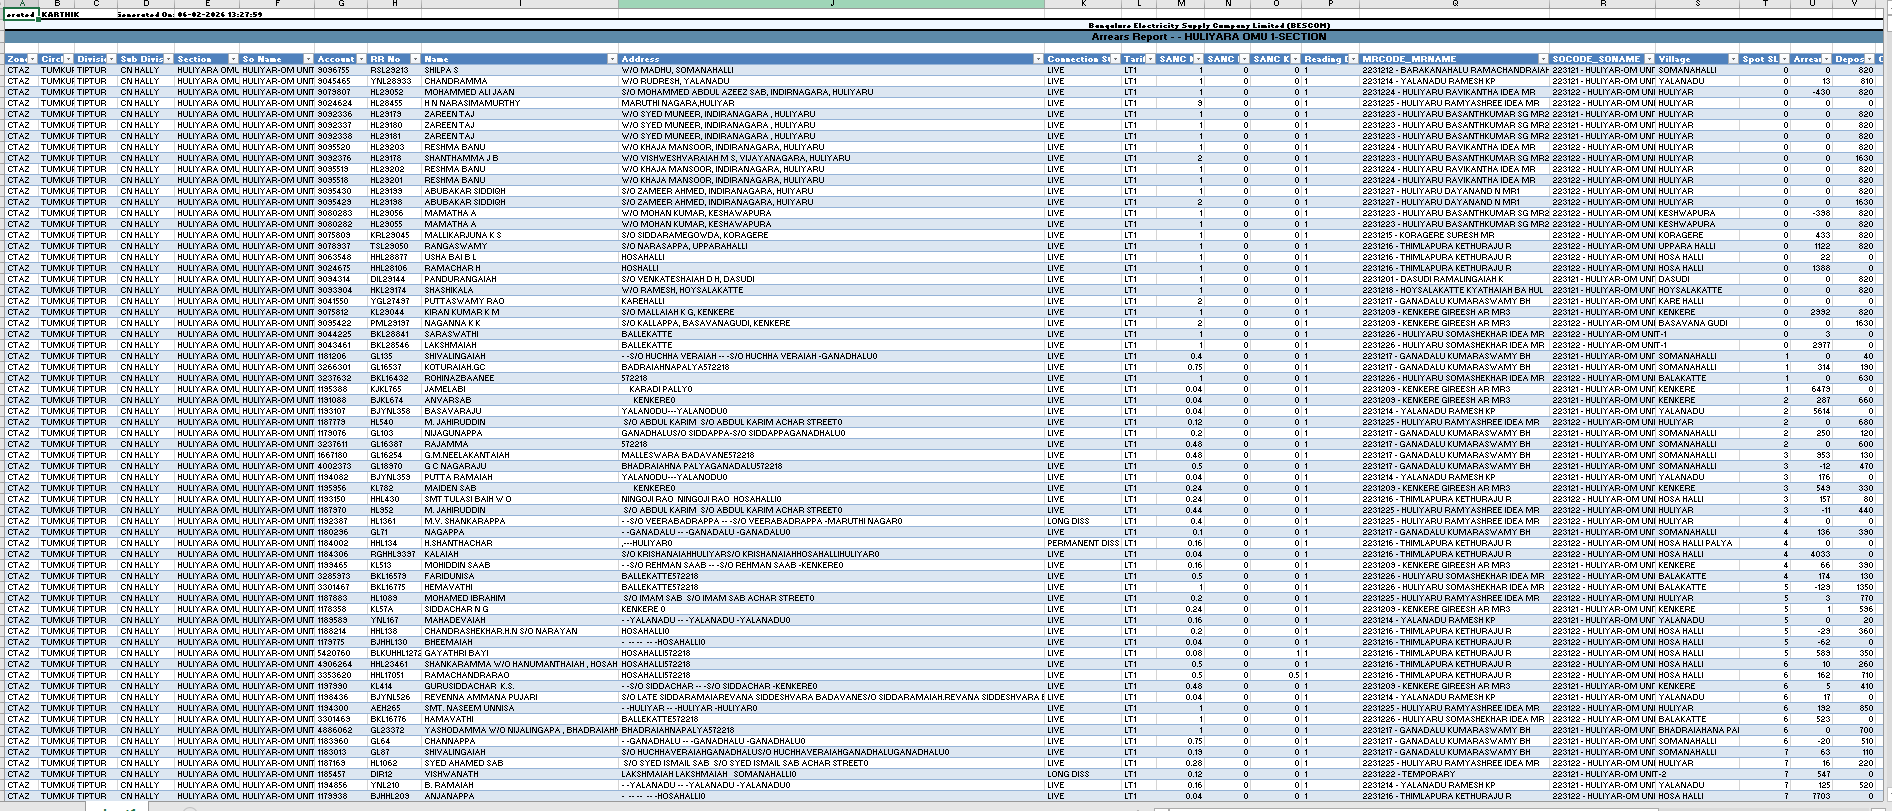The height and width of the screenshot is (811, 1892).
Task: Open the So Name filter arrow
Action: (308, 59)
